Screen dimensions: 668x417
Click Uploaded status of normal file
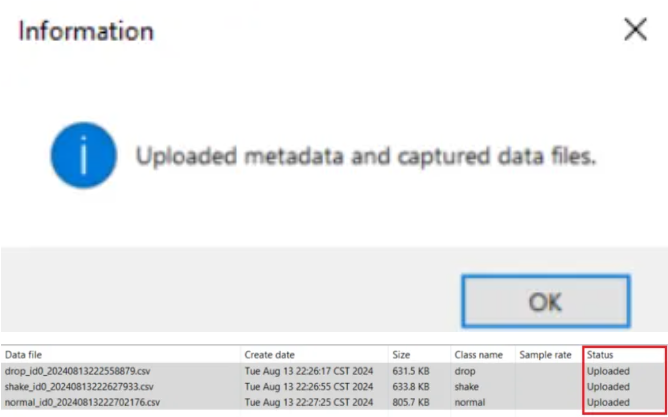(608, 402)
